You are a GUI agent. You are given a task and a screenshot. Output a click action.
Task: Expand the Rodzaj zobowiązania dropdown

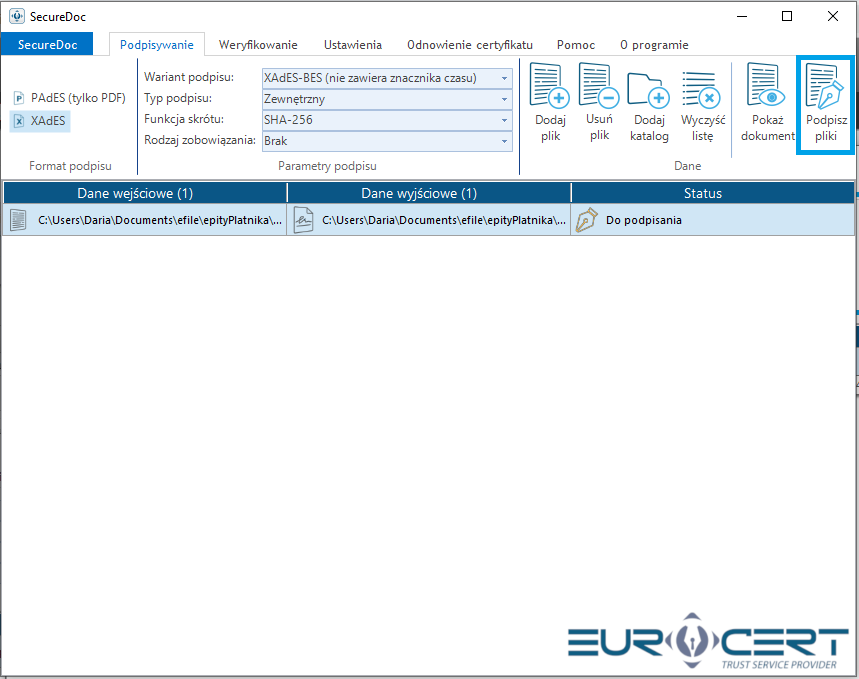tap(387, 141)
